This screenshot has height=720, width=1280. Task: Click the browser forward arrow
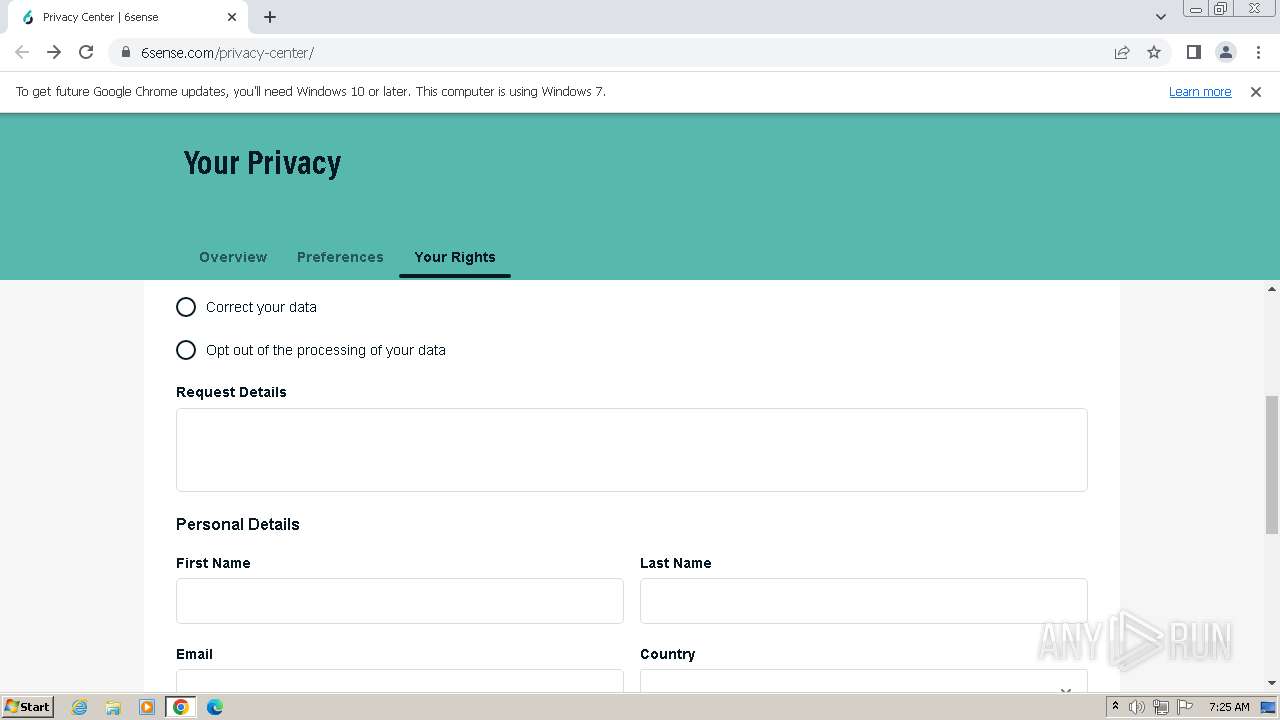pos(54,52)
